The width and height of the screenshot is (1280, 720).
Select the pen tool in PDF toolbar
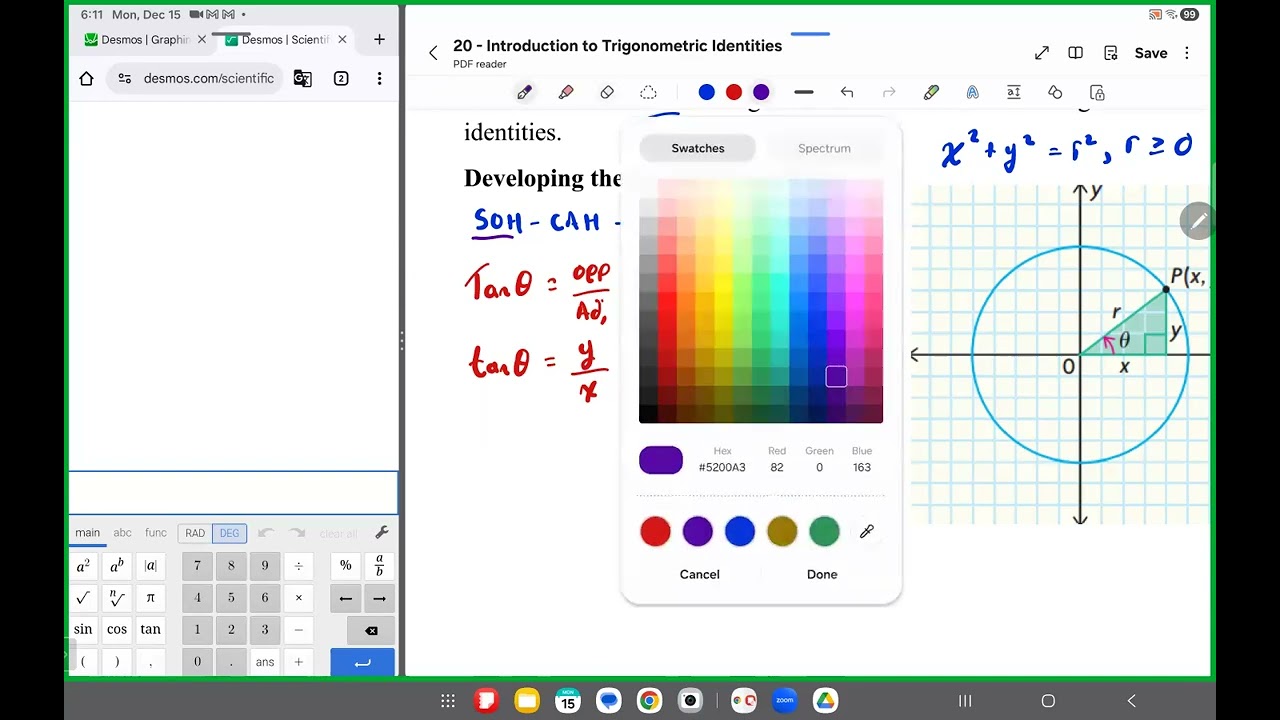[x=524, y=92]
